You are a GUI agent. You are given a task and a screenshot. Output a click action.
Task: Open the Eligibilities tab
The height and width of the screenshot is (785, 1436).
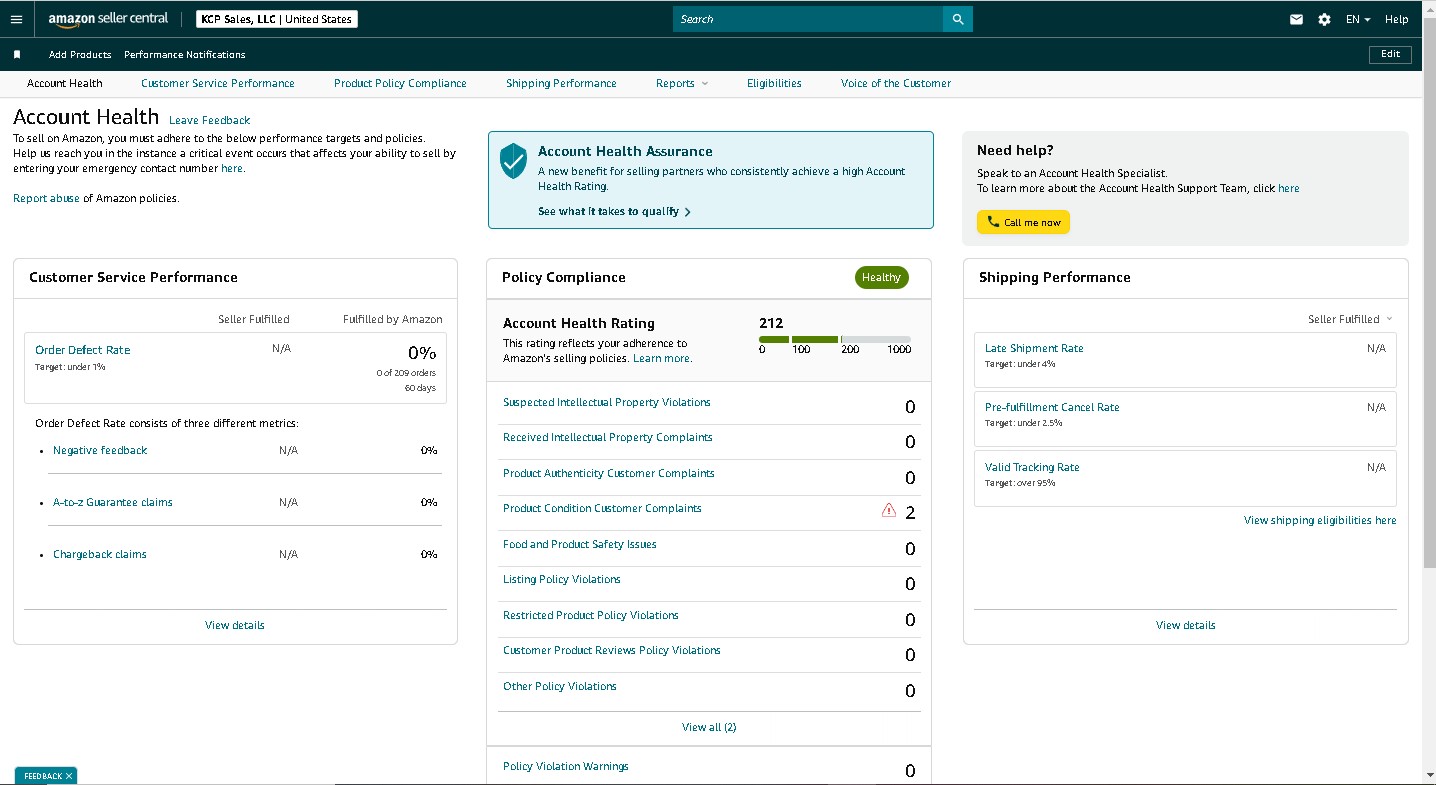(x=774, y=83)
